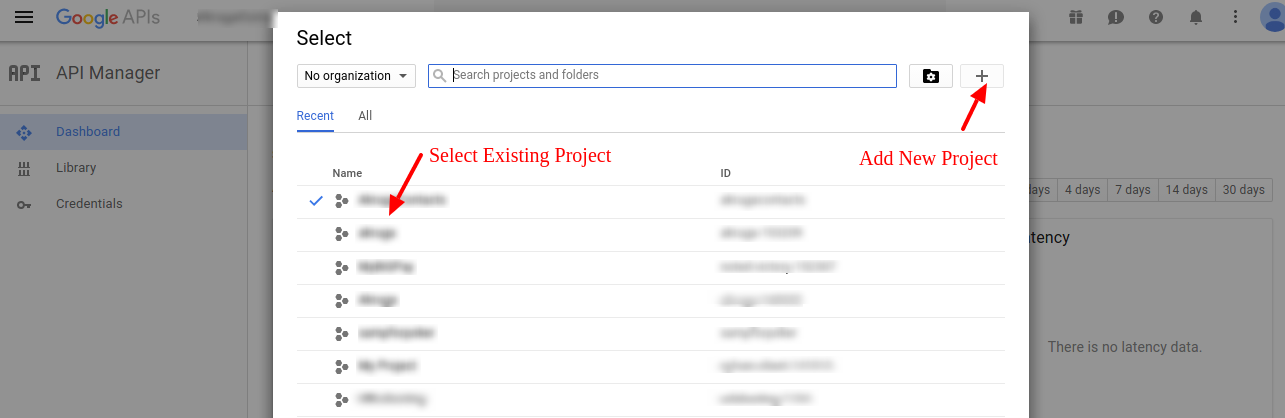The height and width of the screenshot is (418, 1285).
Task: Select the 7 days time range
Action: (1133, 190)
